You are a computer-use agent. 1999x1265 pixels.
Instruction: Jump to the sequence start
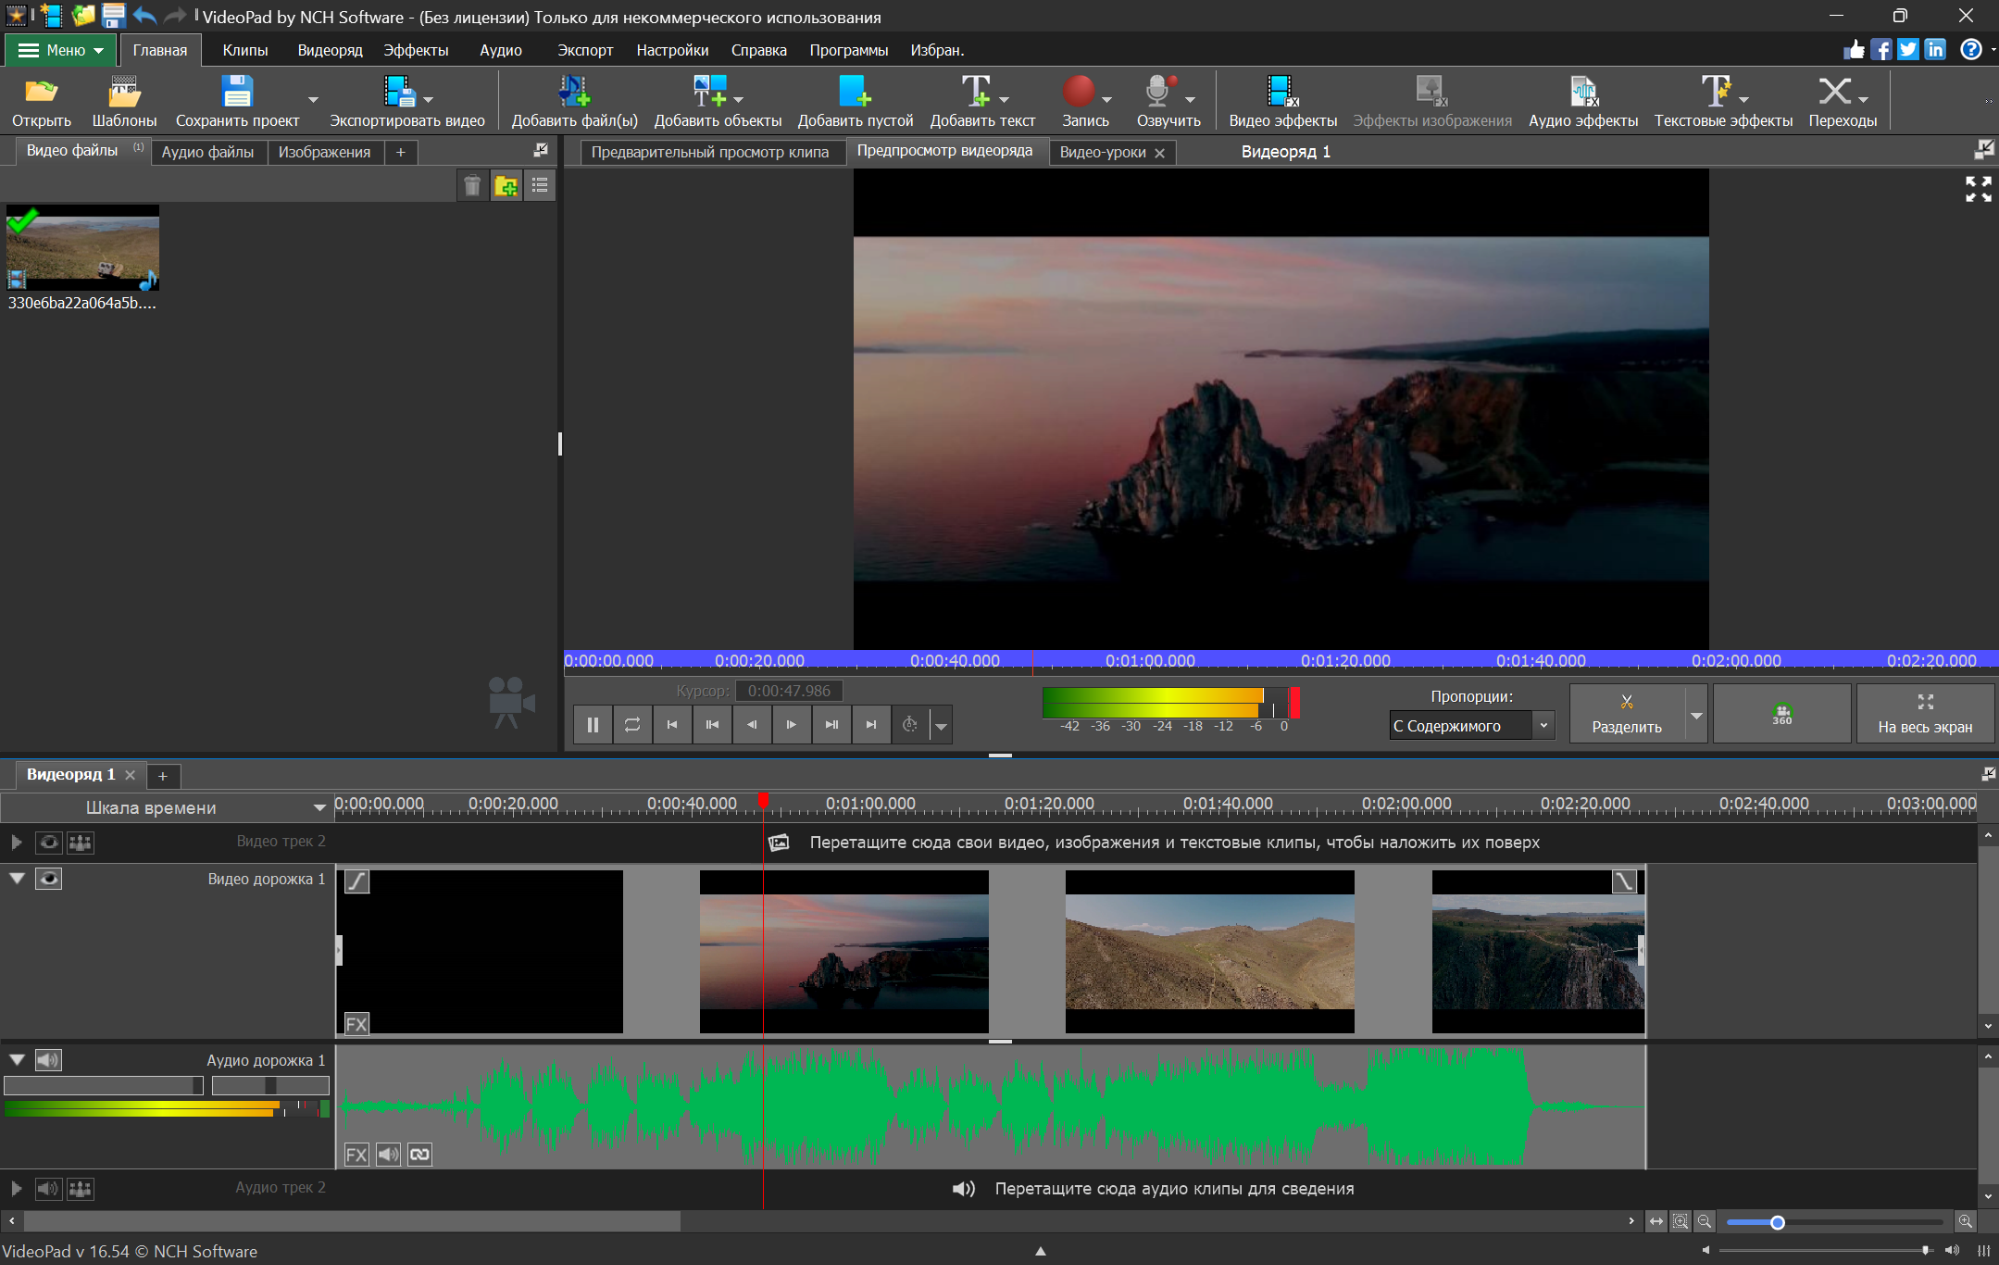(x=672, y=725)
